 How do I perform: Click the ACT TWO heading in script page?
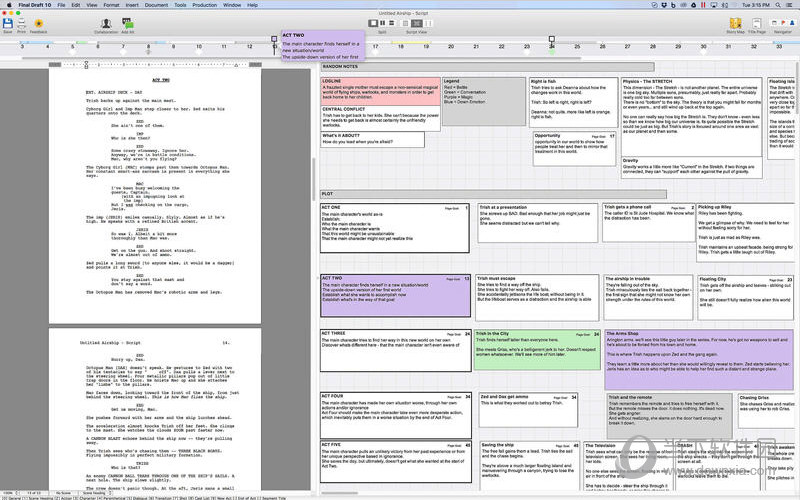coord(161,80)
